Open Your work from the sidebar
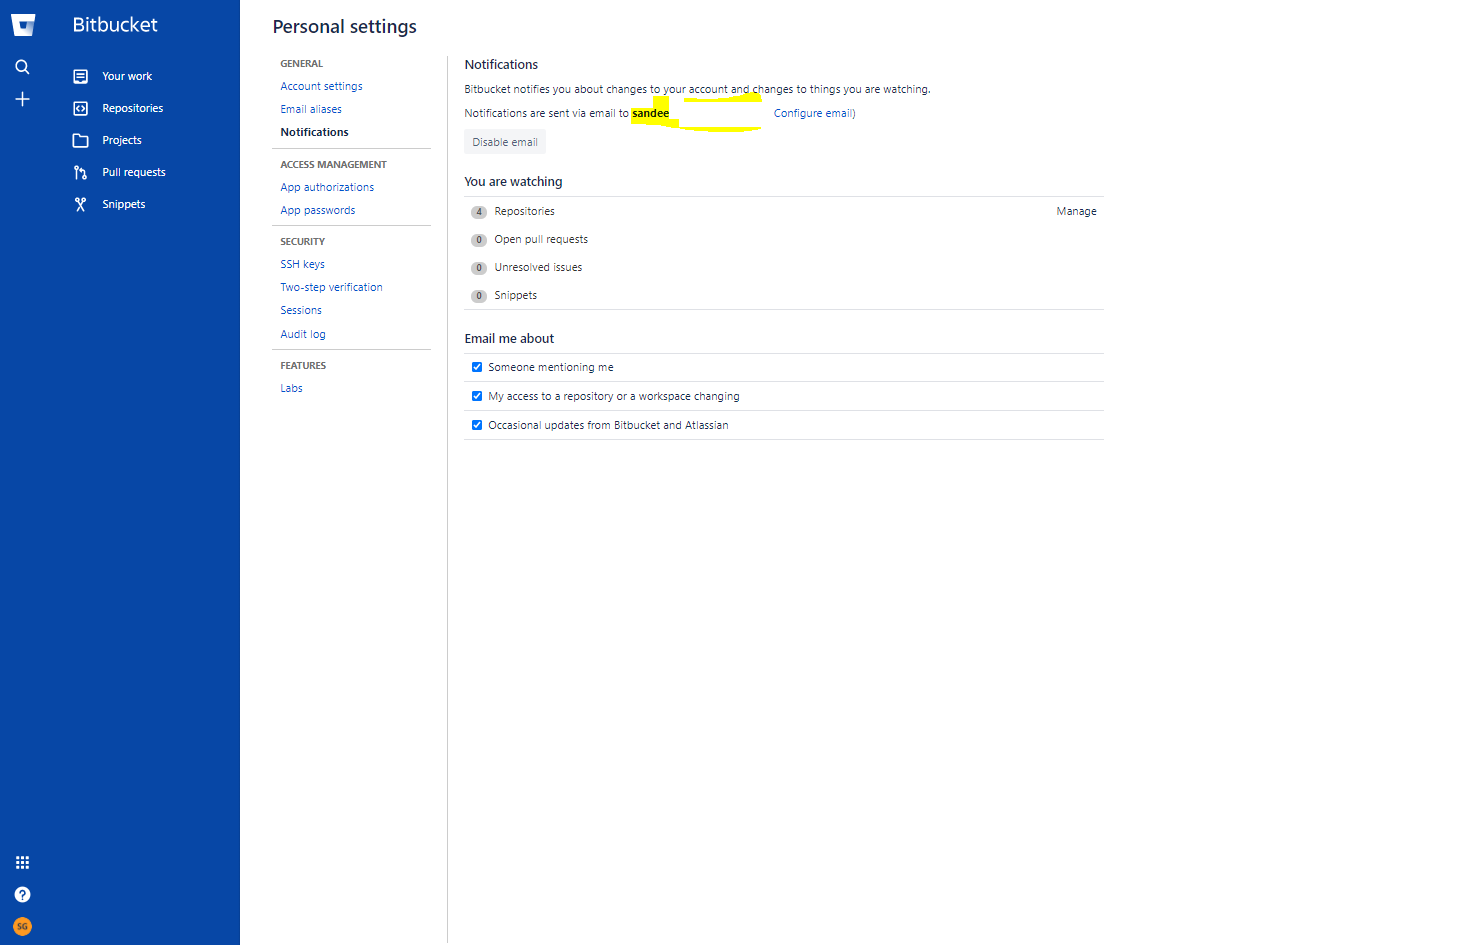The width and height of the screenshot is (1461, 945). pyautogui.click(x=126, y=76)
